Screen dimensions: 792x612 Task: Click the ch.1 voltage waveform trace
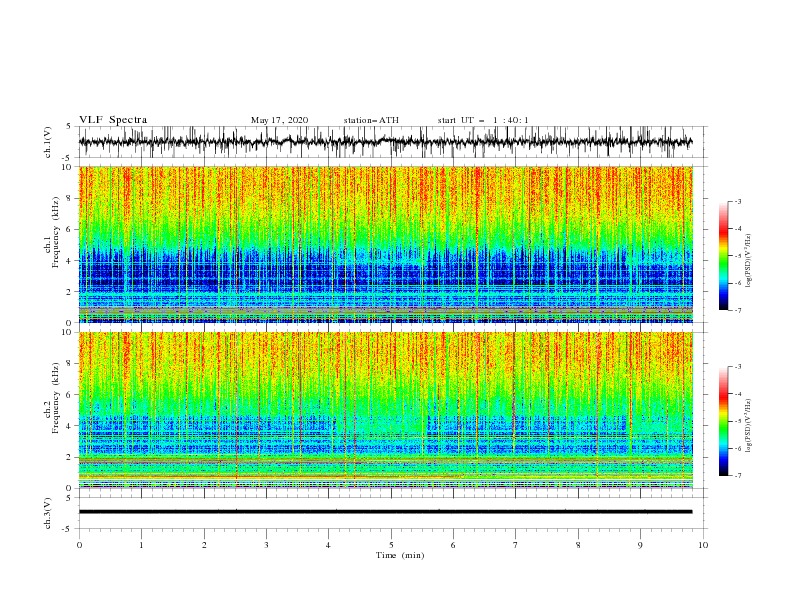385,142
